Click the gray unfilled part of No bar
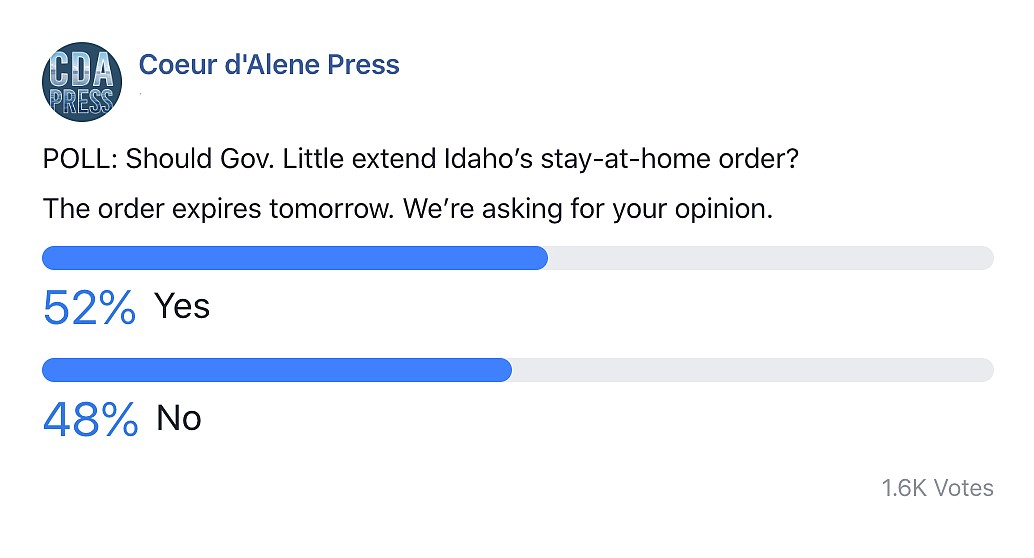Screen dimensions: 1034x558 (x=752, y=370)
